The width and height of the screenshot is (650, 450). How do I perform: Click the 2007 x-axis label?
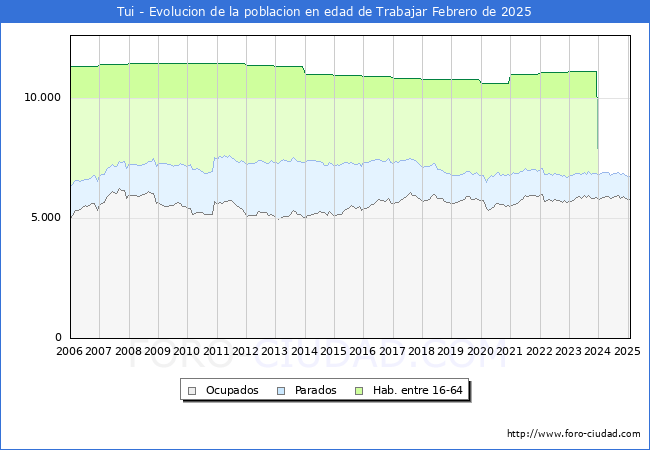point(99,351)
